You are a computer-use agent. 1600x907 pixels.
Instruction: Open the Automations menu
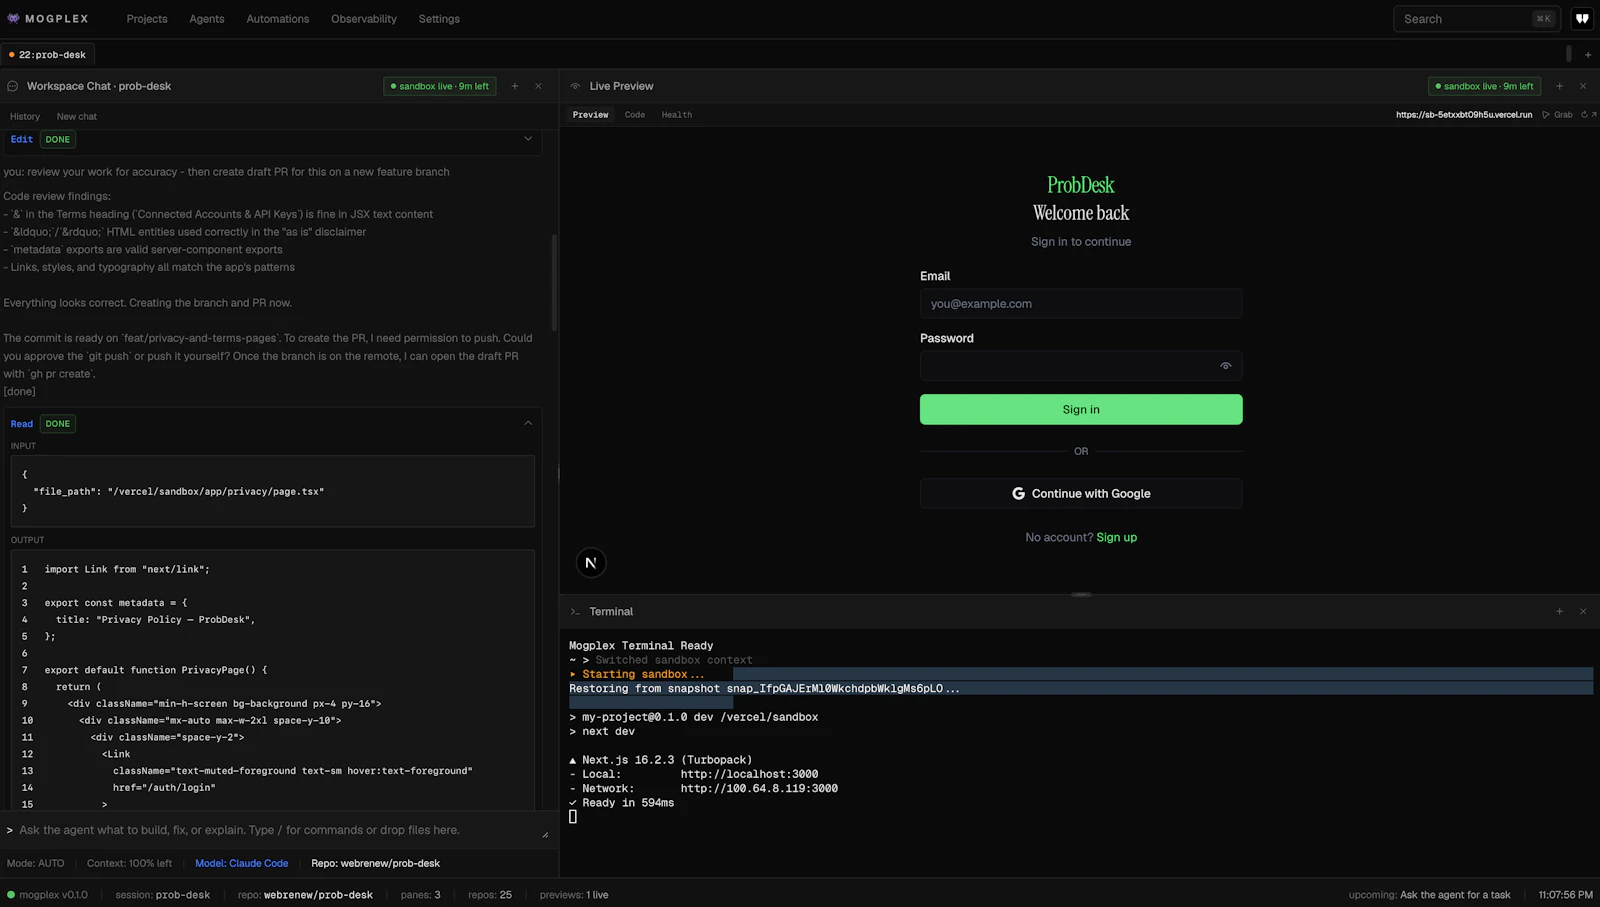pos(278,19)
